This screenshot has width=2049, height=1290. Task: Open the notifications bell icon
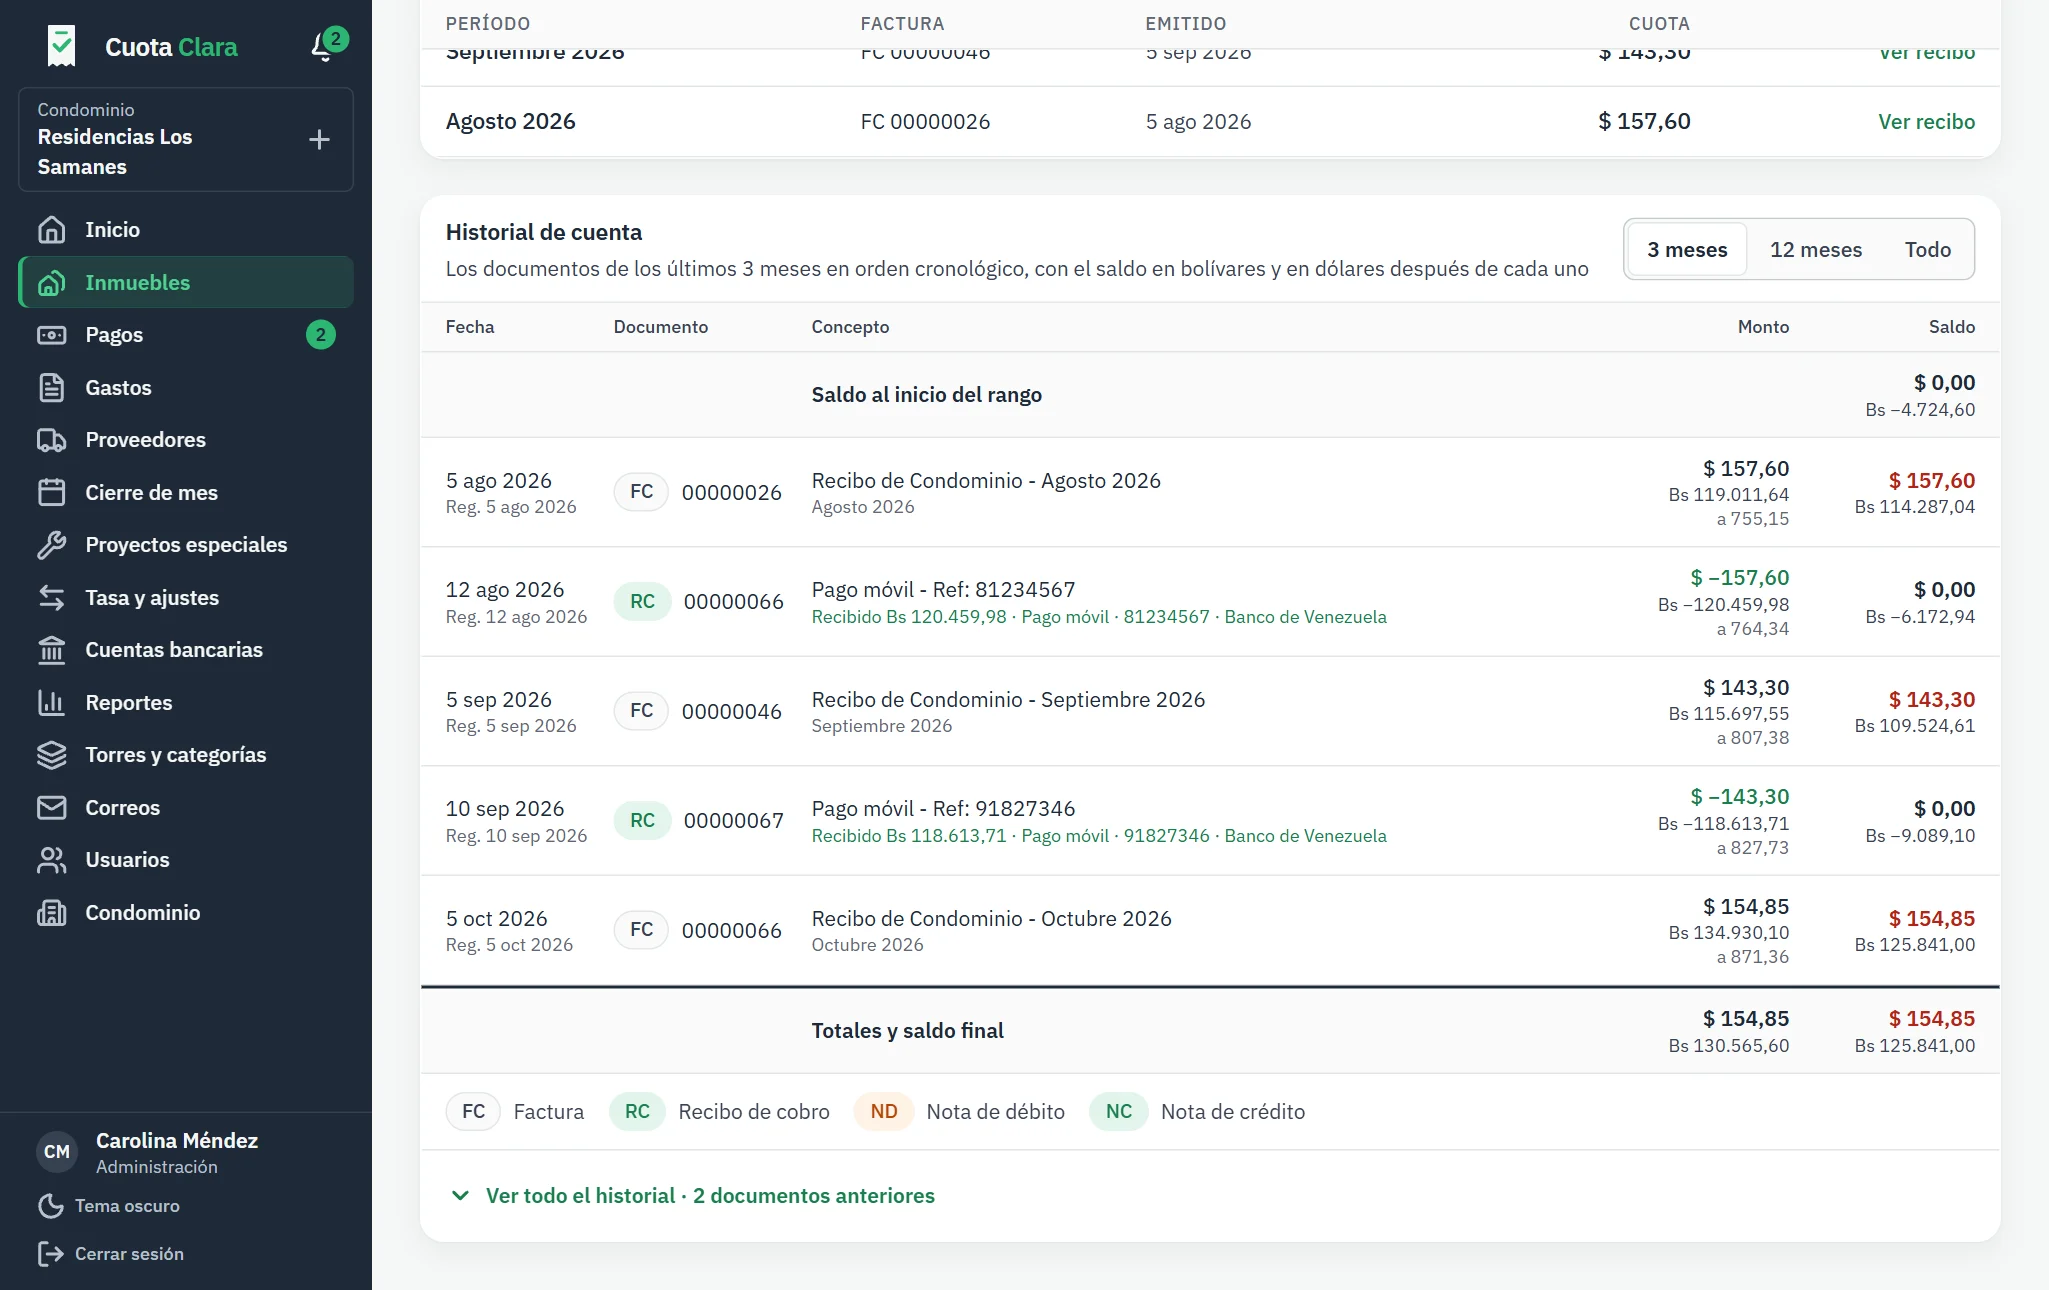click(323, 46)
